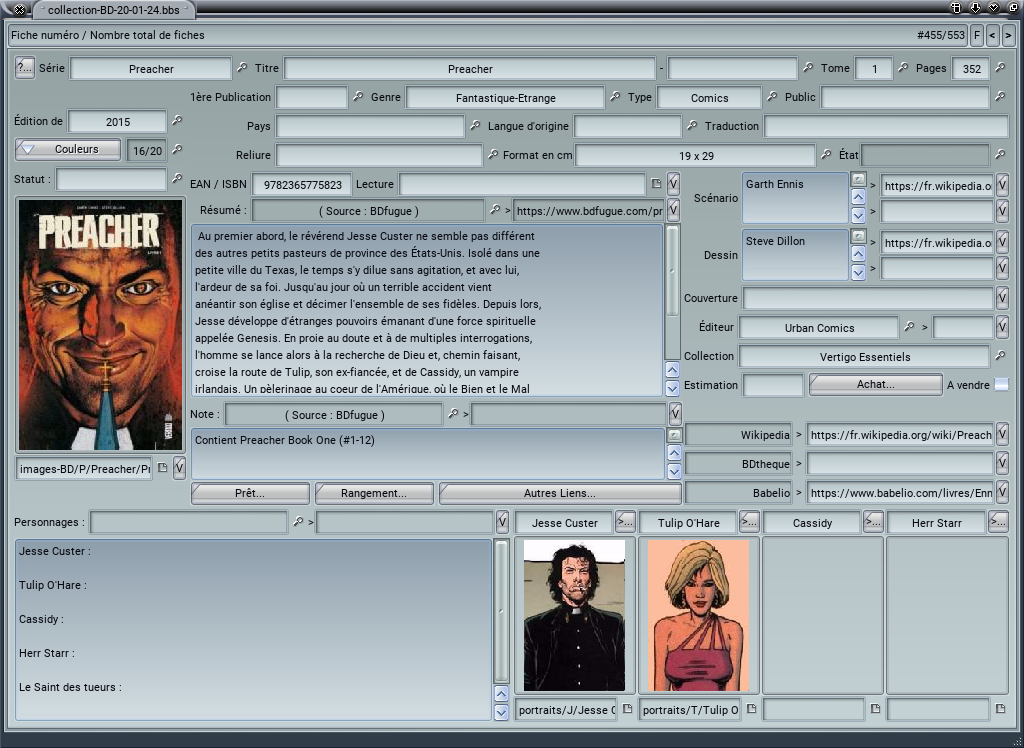Click the magnifier after the Personnages field

(298, 521)
